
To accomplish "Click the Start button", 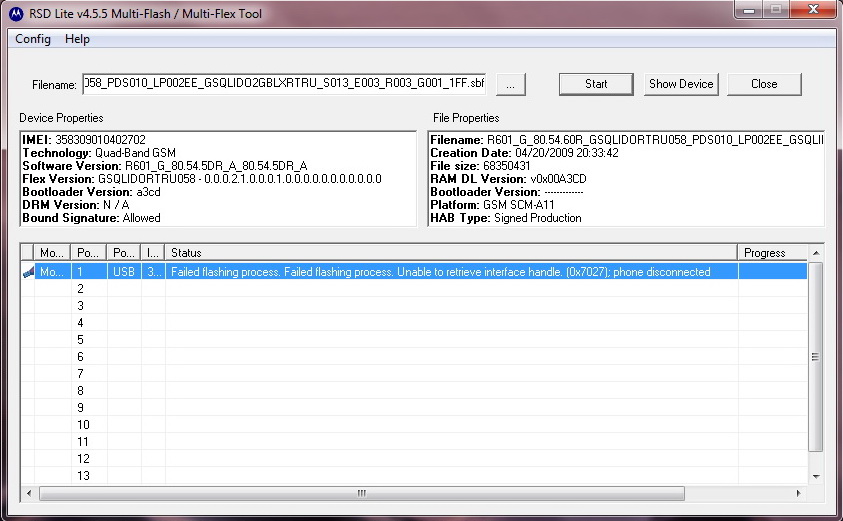I will point(596,84).
